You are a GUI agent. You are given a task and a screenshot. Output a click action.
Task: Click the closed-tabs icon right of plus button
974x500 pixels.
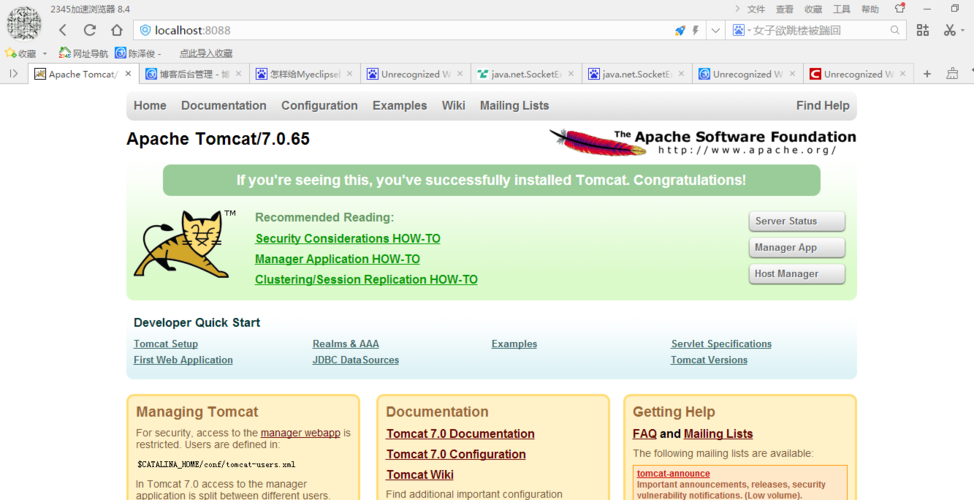(952, 74)
